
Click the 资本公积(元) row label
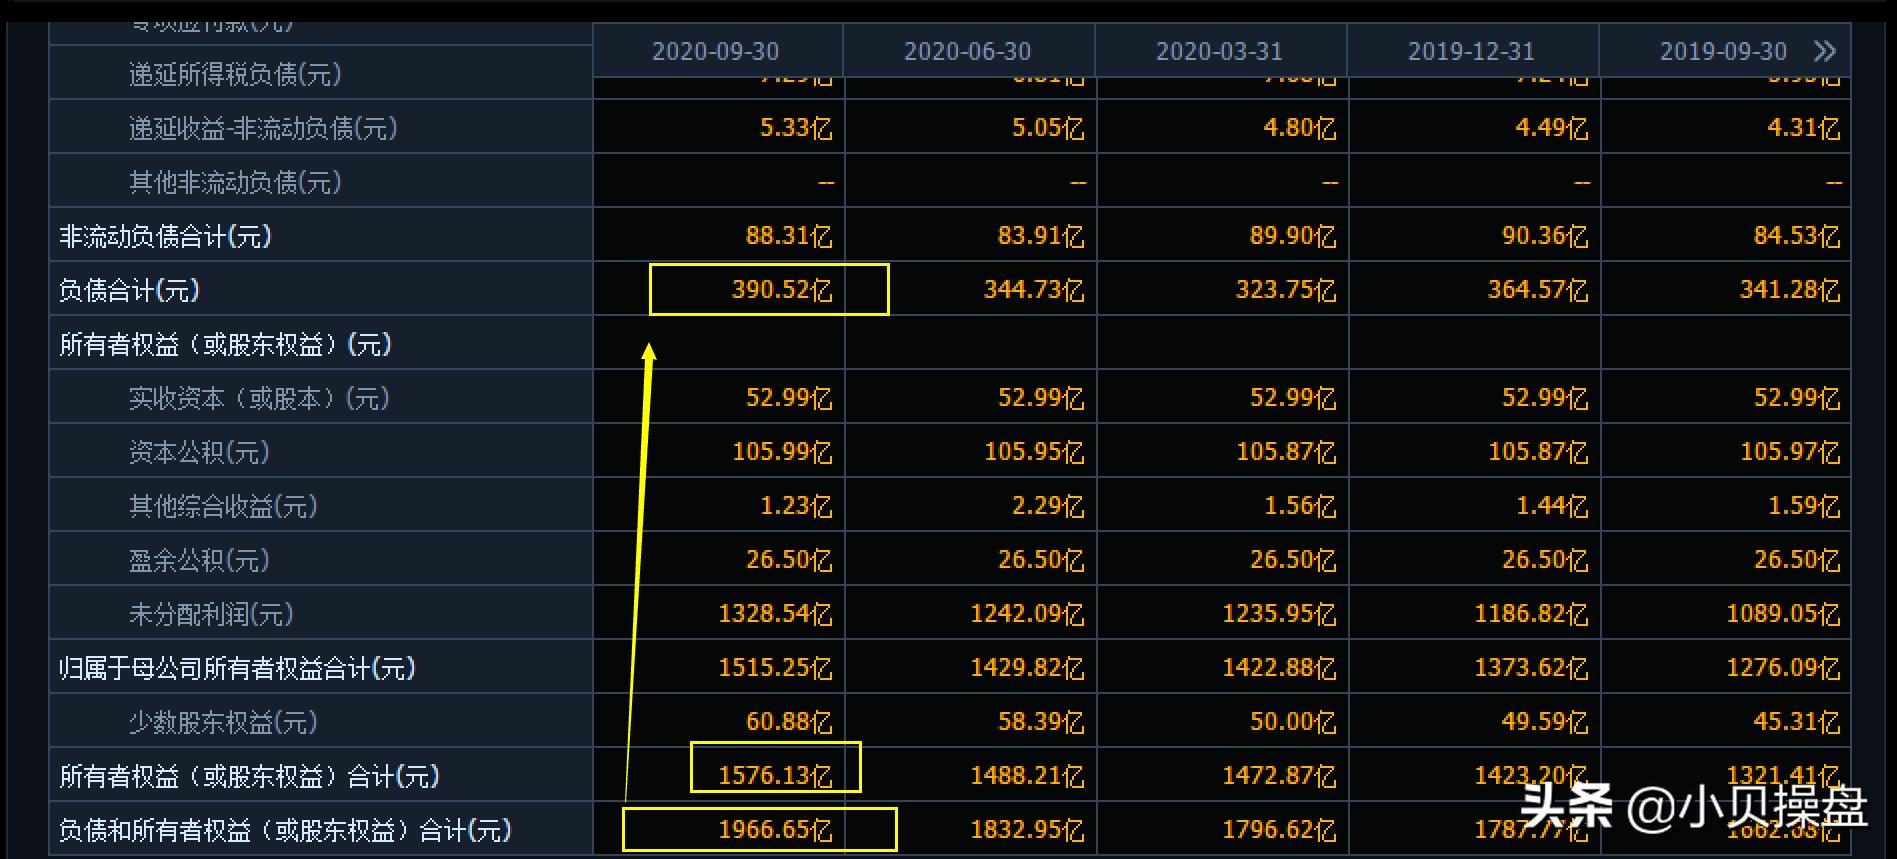coord(199,452)
